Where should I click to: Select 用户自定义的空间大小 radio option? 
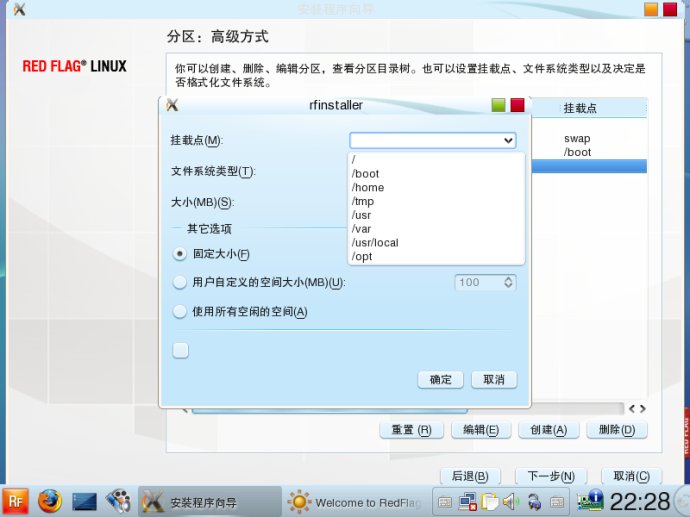(x=180, y=283)
